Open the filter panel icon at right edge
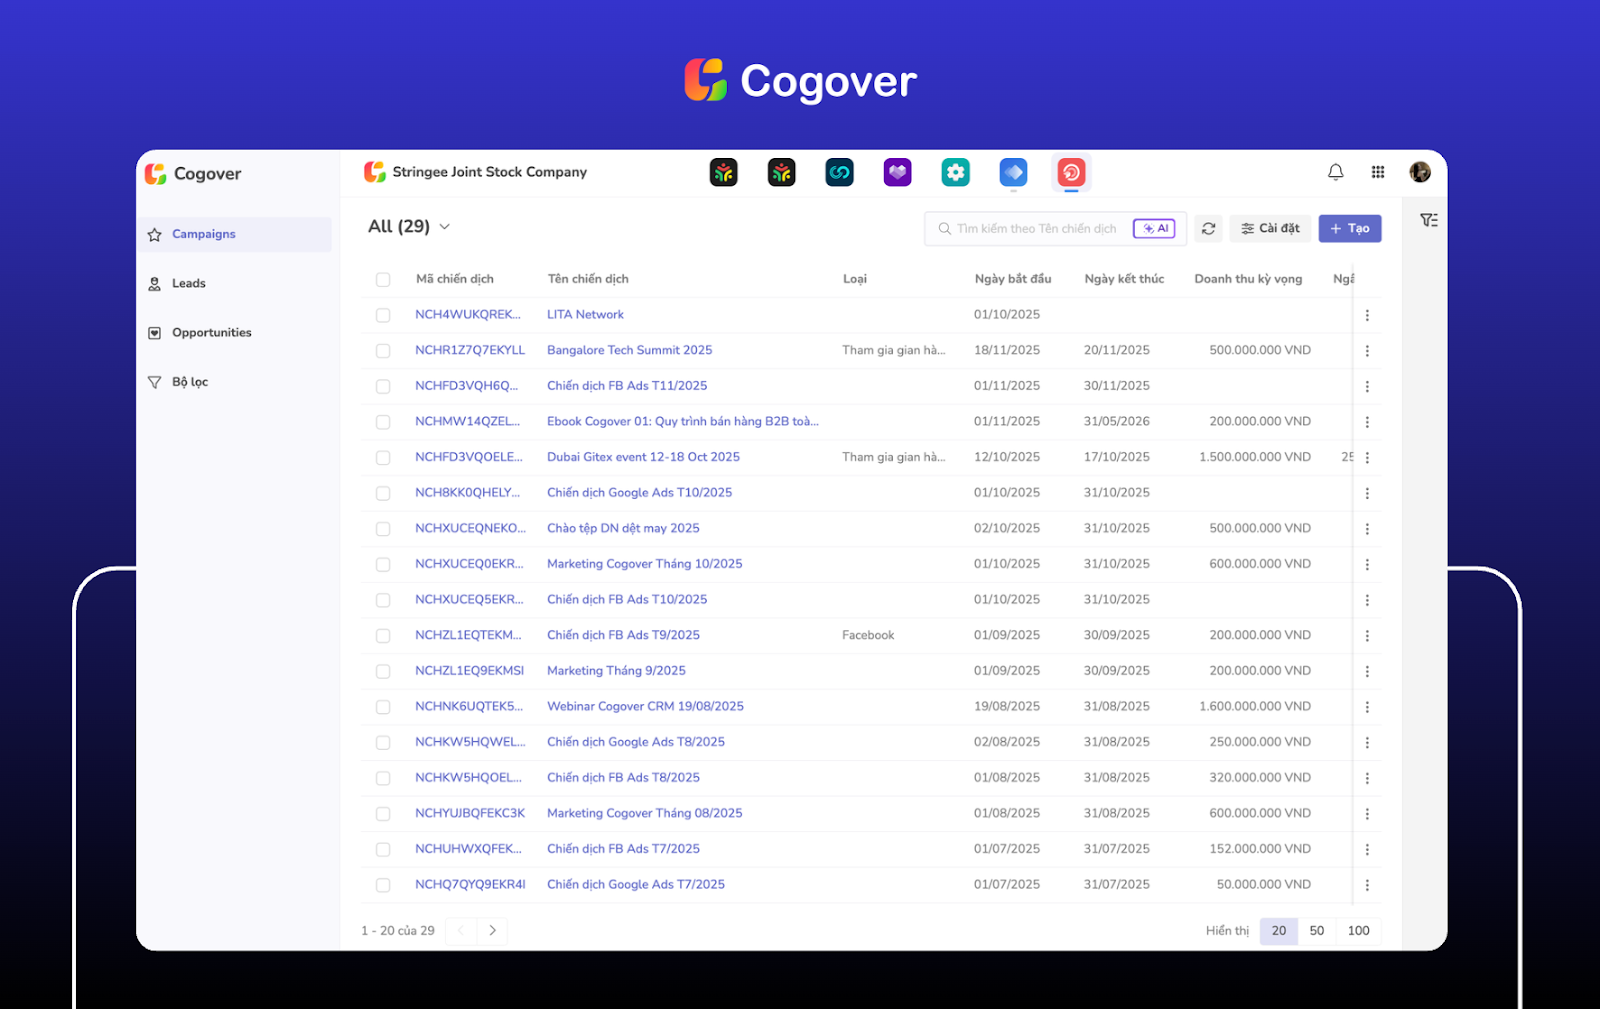 (x=1429, y=220)
